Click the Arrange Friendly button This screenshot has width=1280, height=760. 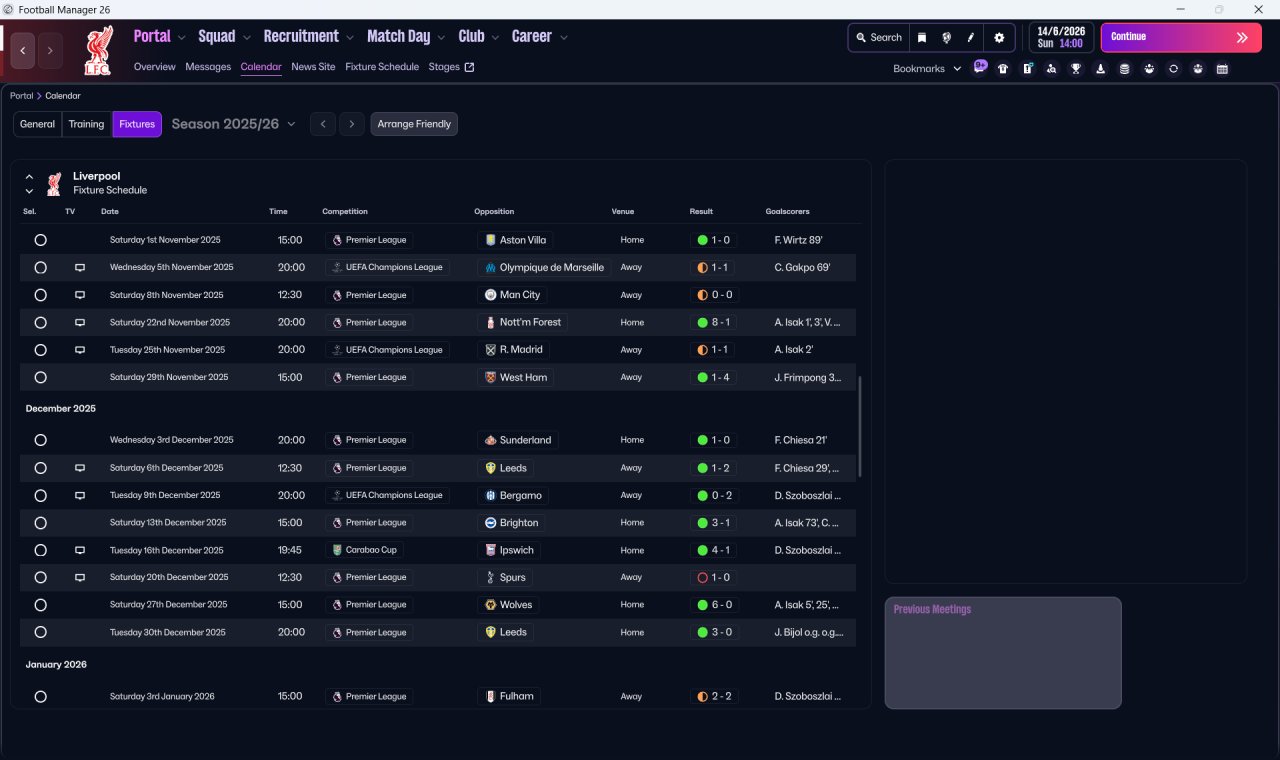[x=414, y=124]
